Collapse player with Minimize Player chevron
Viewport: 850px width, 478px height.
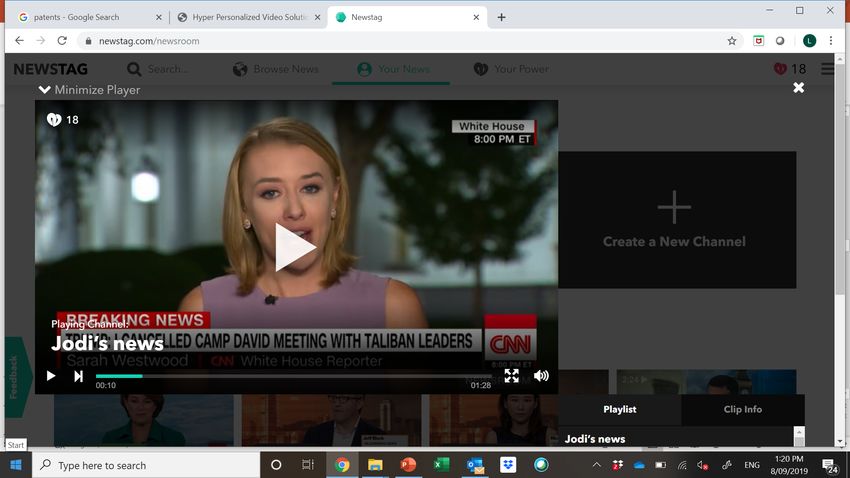[44, 89]
